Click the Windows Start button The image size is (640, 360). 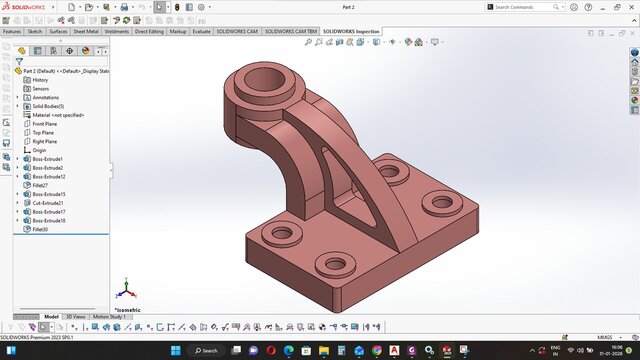176,351
